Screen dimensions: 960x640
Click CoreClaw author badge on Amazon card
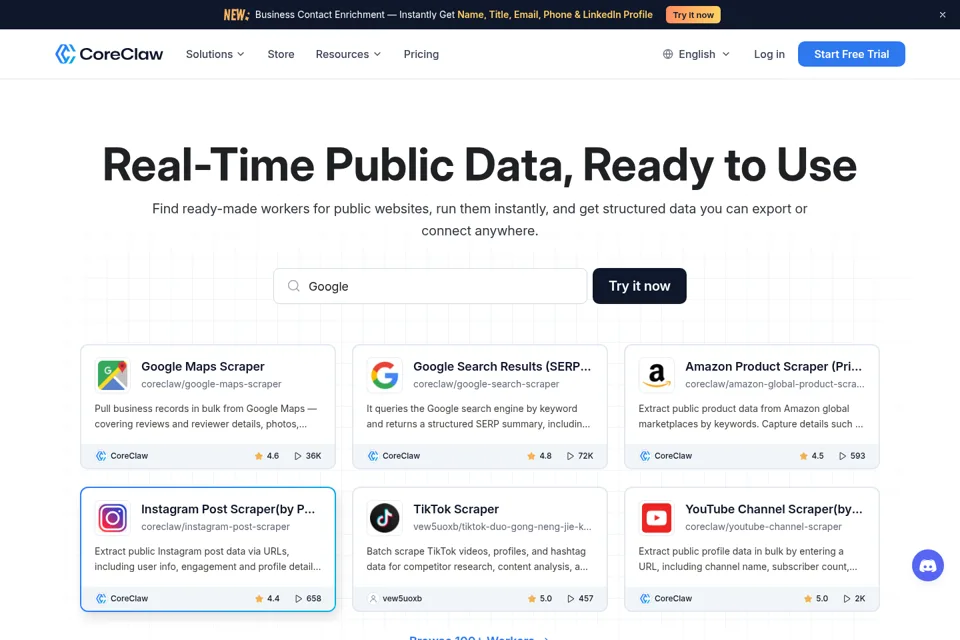tap(666, 456)
